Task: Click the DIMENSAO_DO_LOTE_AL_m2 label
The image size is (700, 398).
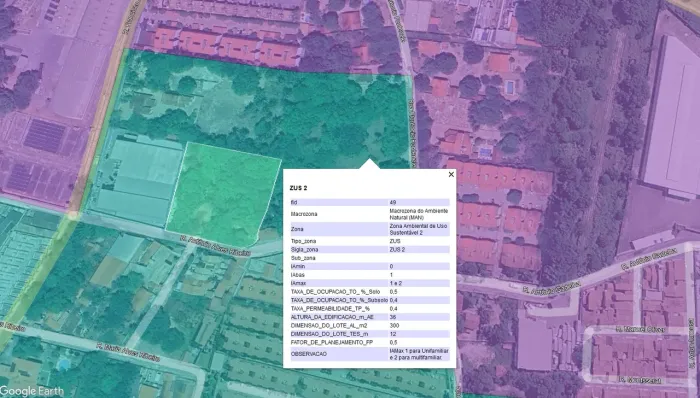Action: (329, 326)
